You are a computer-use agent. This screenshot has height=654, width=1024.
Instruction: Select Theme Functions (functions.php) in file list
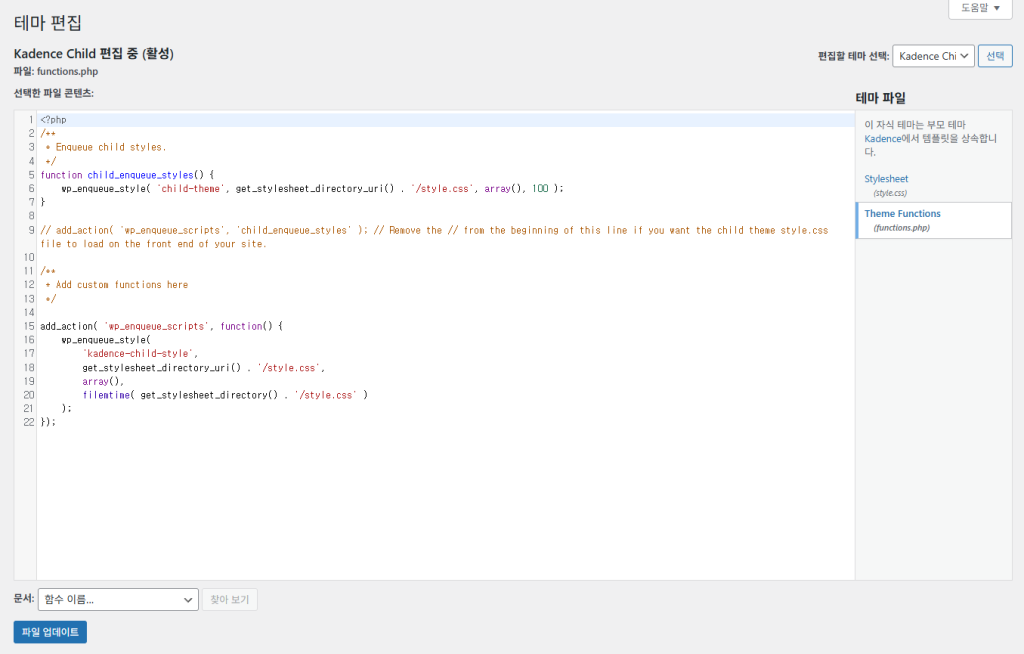902,214
